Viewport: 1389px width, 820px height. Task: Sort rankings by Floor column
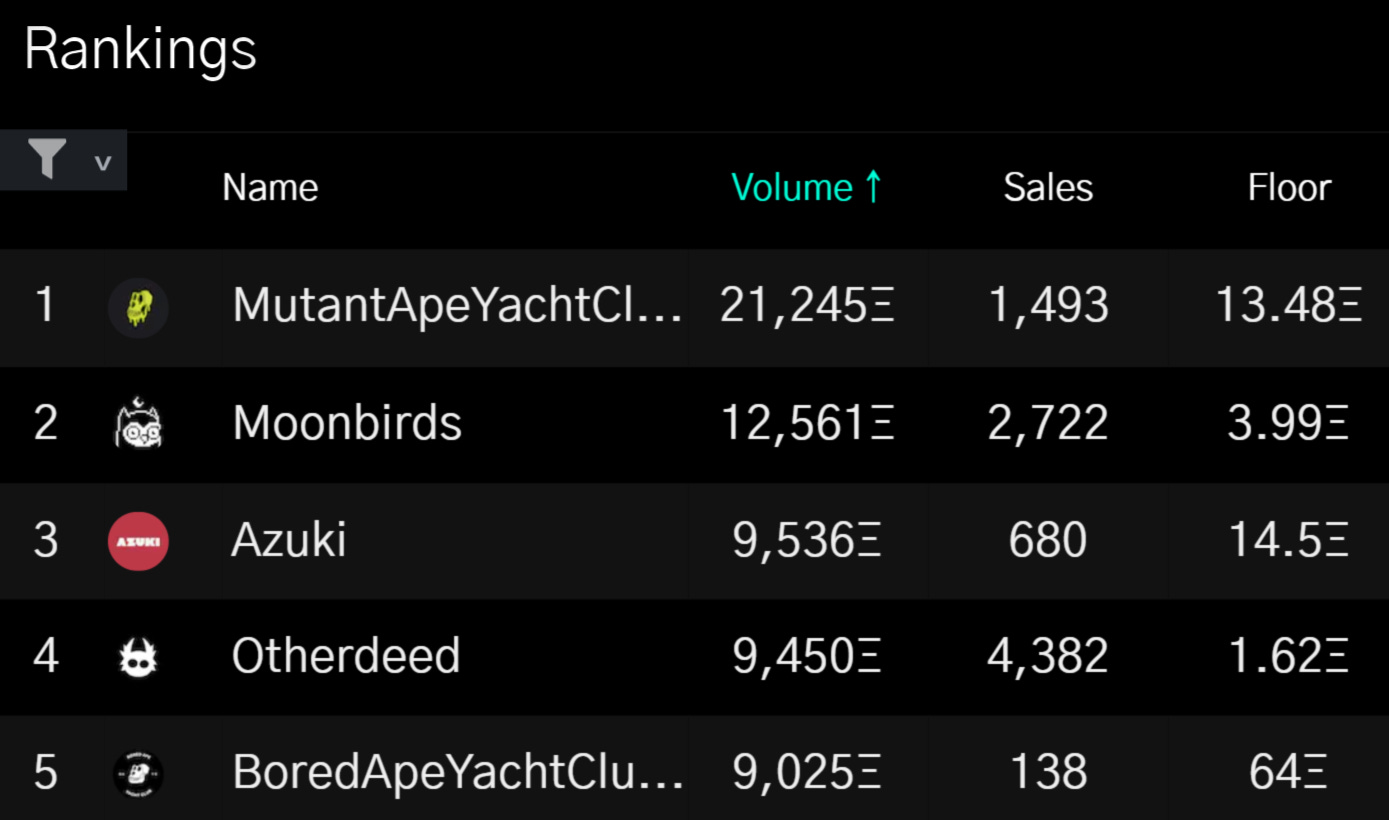pyautogui.click(x=1289, y=188)
